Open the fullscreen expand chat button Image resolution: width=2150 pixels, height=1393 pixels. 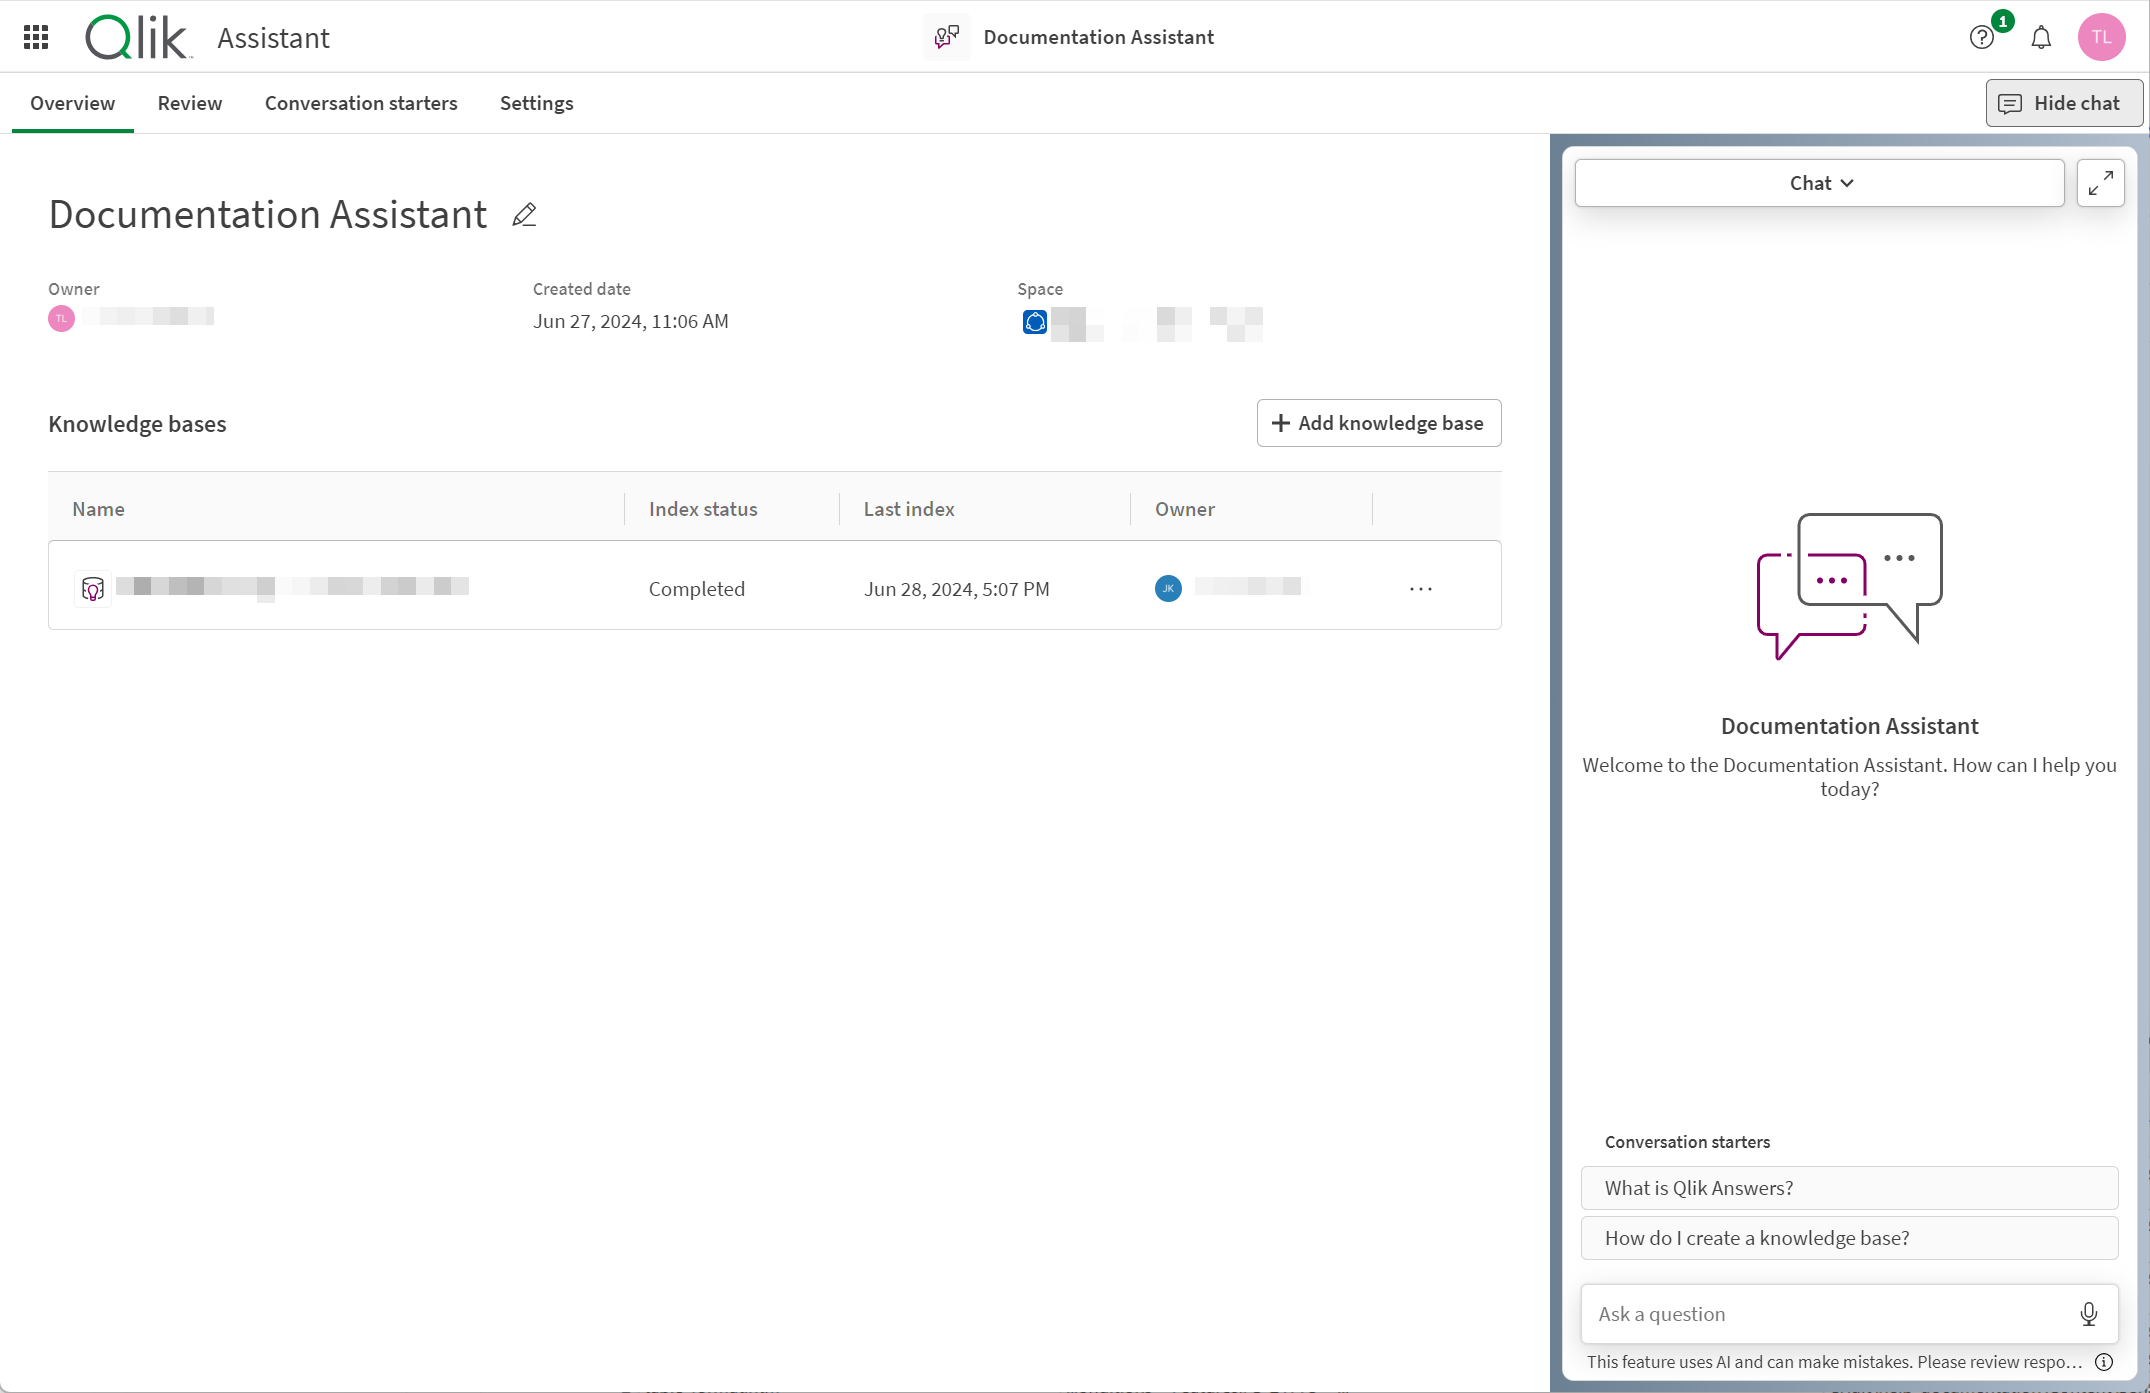tap(2101, 182)
